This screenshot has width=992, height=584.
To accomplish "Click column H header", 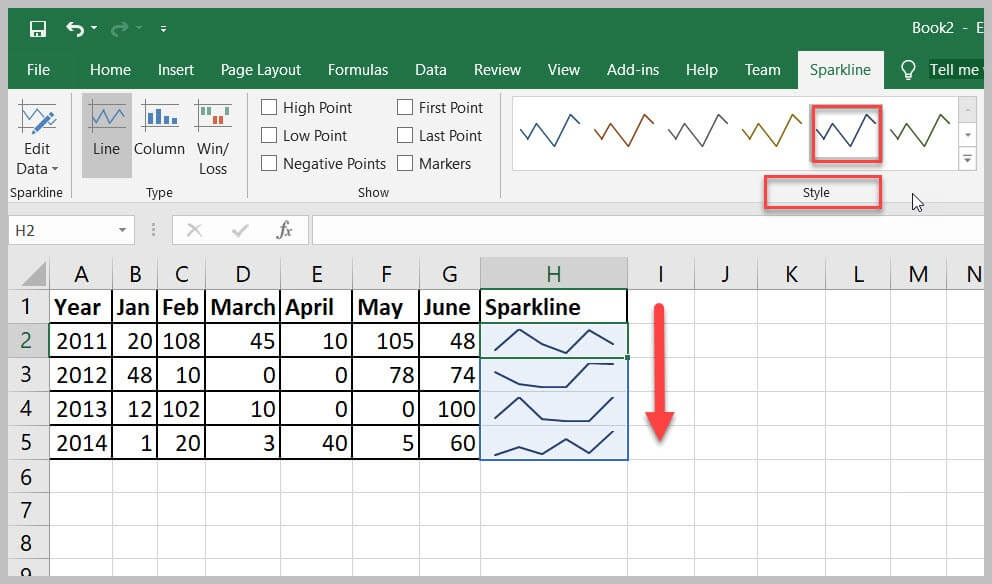I will coord(553,274).
